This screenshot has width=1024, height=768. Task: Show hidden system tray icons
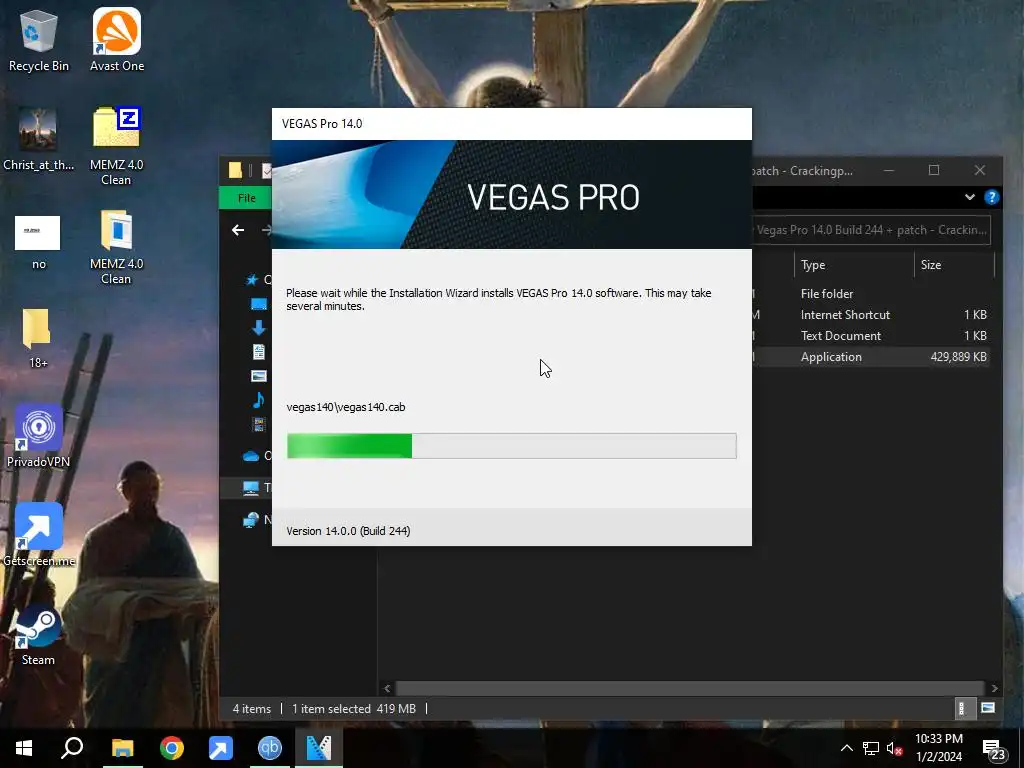pyautogui.click(x=846, y=748)
